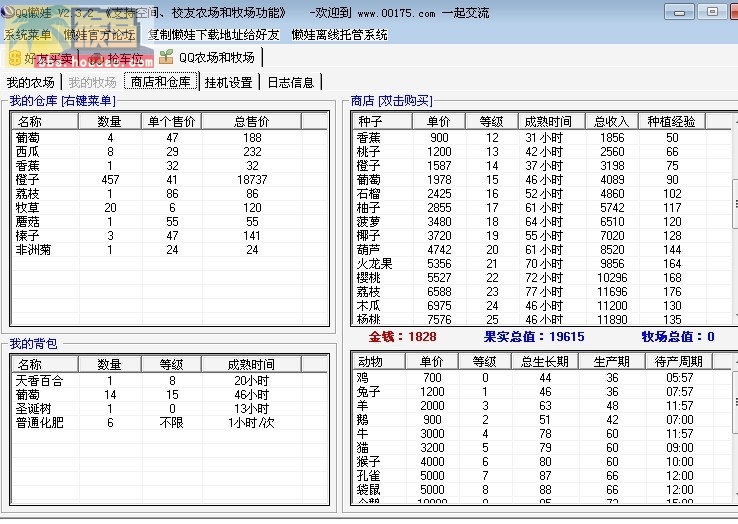The height and width of the screenshot is (524, 738).
Task: Click the 果实总值：19615 value text
Action: coord(534,337)
